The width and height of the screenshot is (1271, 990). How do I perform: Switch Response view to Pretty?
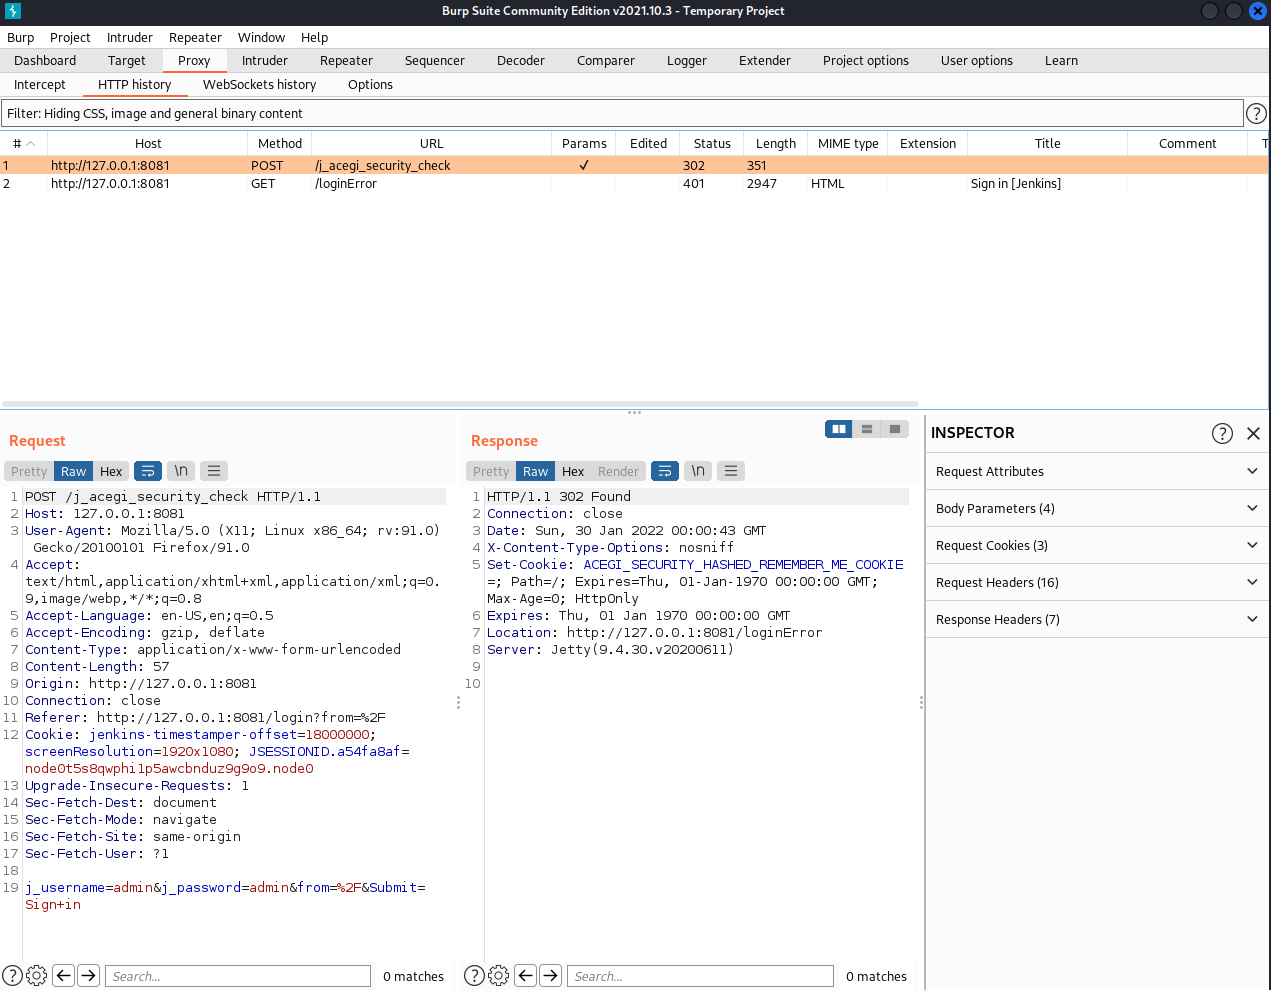pyautogui.click(x=491, y=472)
